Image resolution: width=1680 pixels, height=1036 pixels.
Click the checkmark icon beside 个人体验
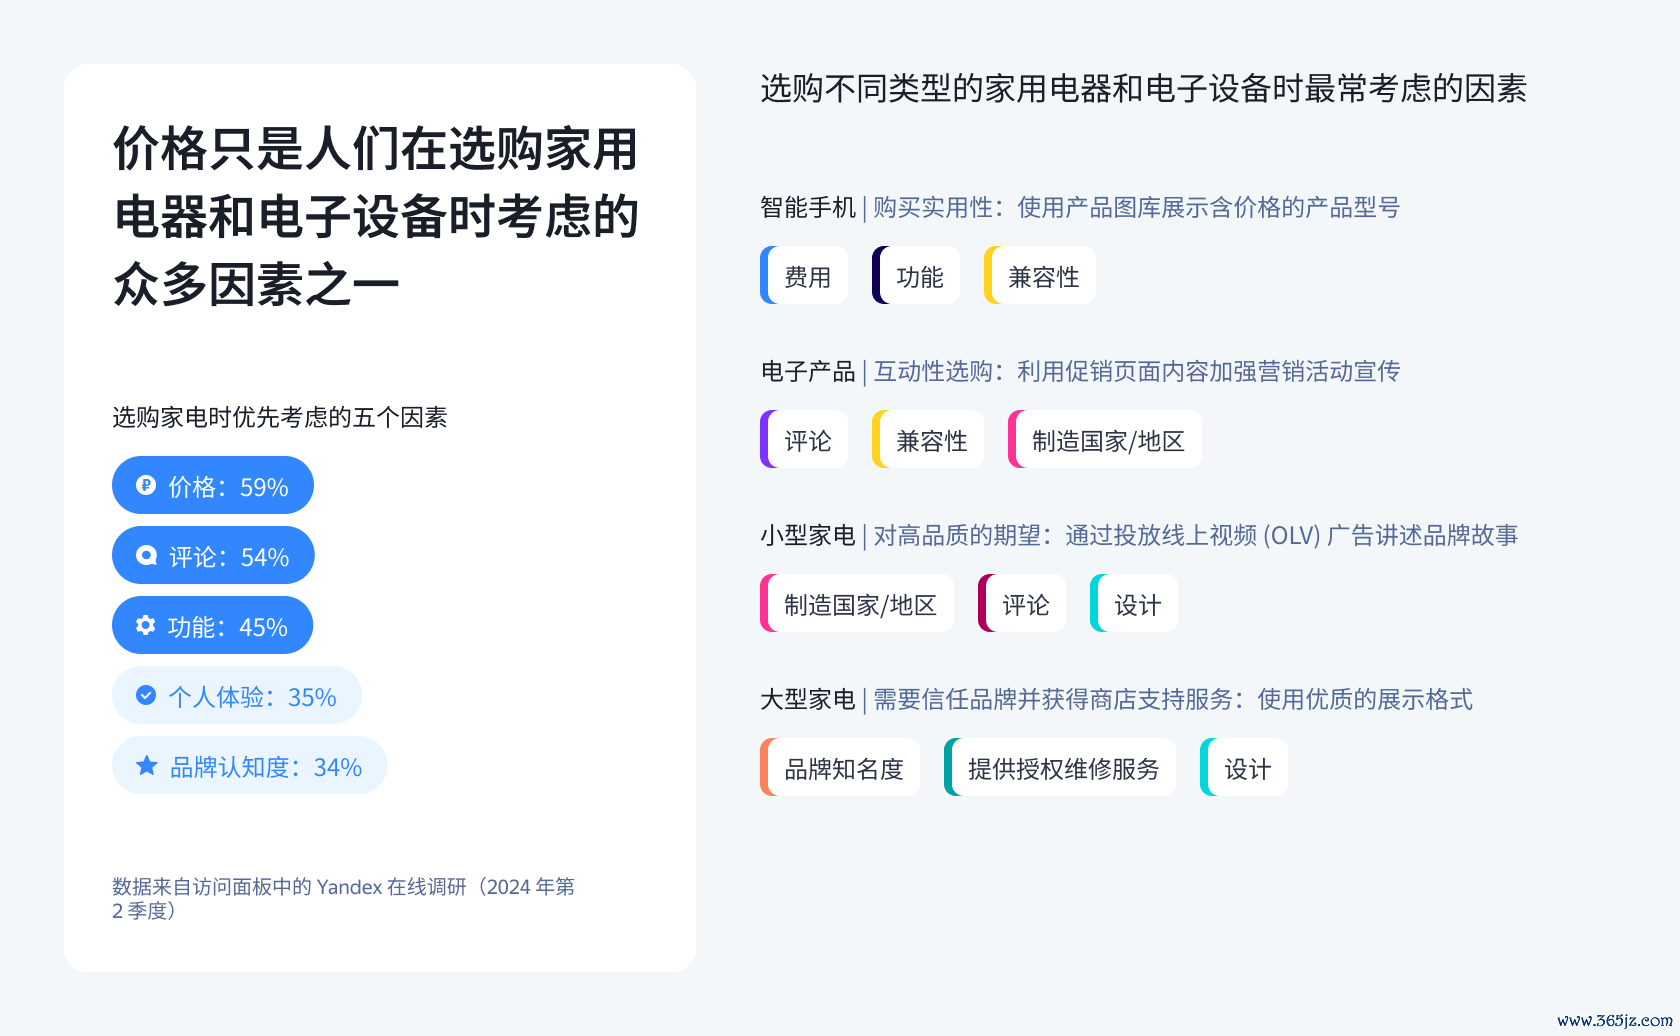(x=146, y=695)
